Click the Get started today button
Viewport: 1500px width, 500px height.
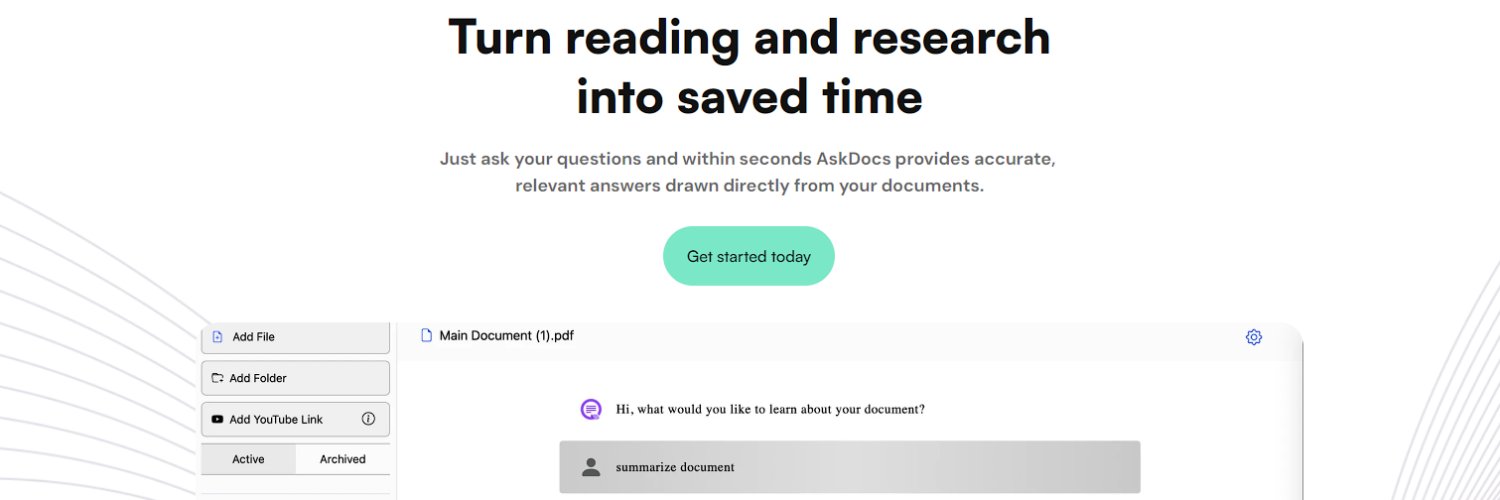coord(748,256)
